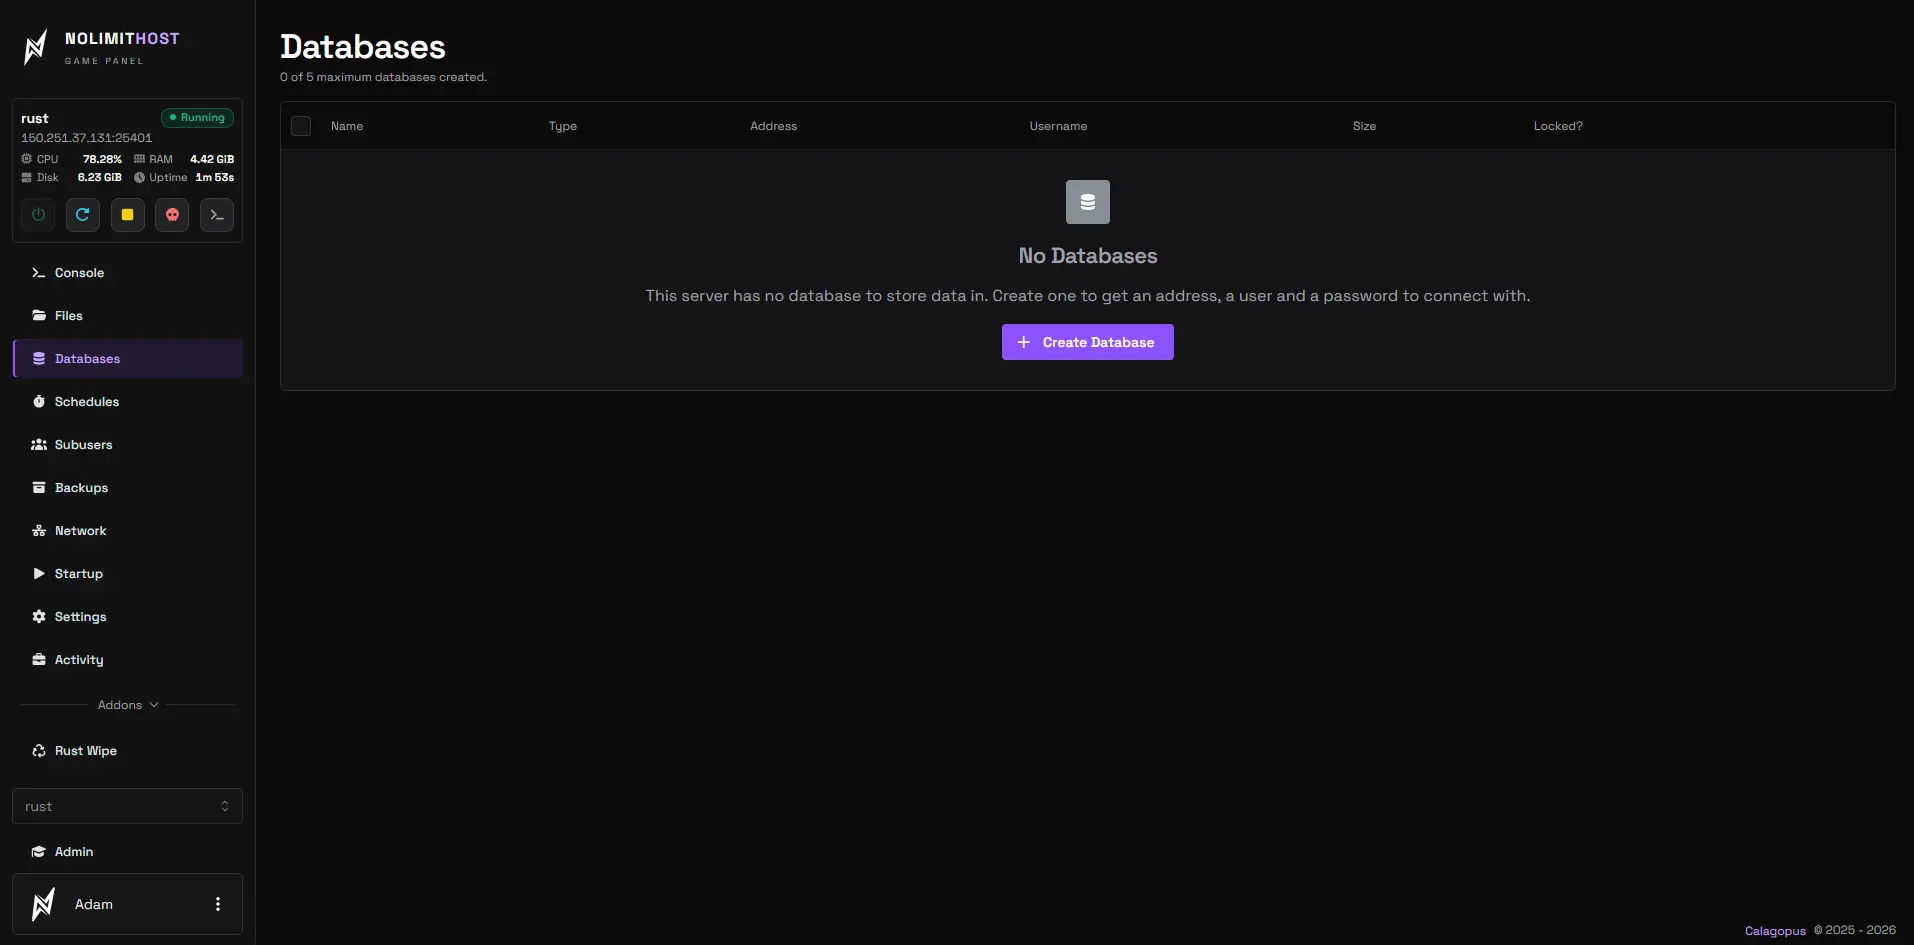Click the green power start icon

click(x=38, y=215)
